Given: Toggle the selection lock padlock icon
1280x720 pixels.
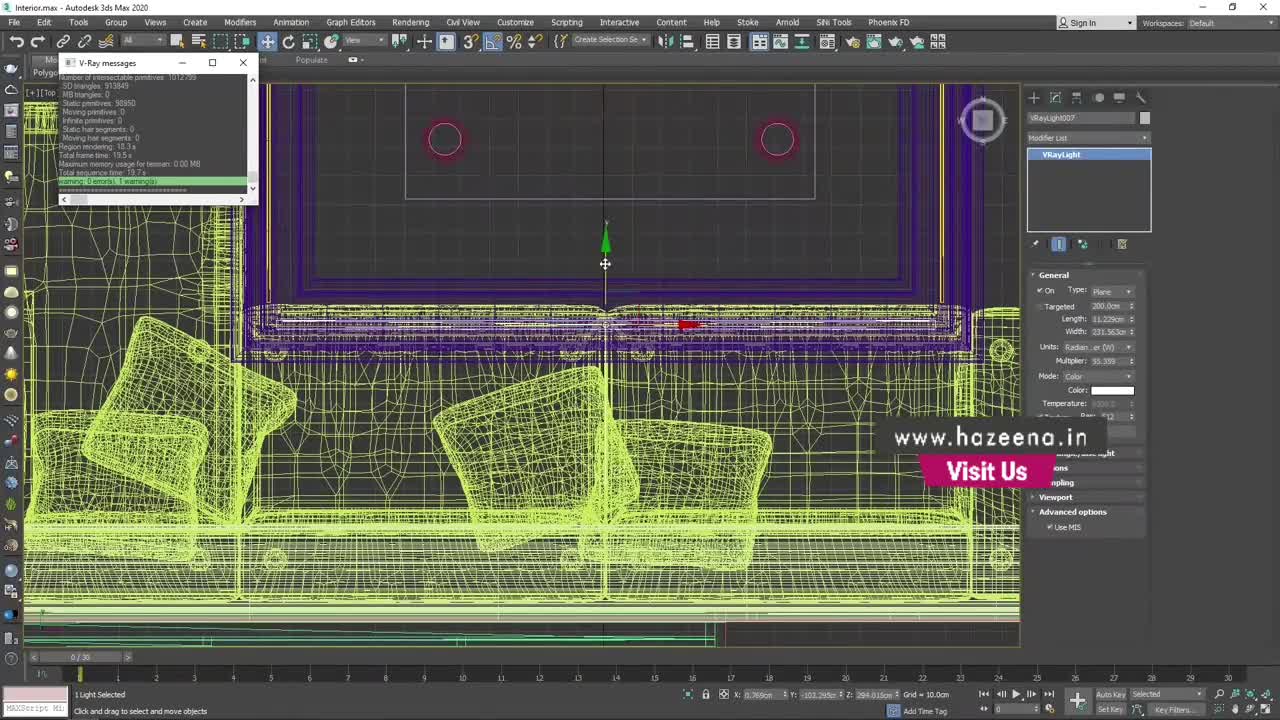Looking at the screenshot, I should (x=705, y=694).
